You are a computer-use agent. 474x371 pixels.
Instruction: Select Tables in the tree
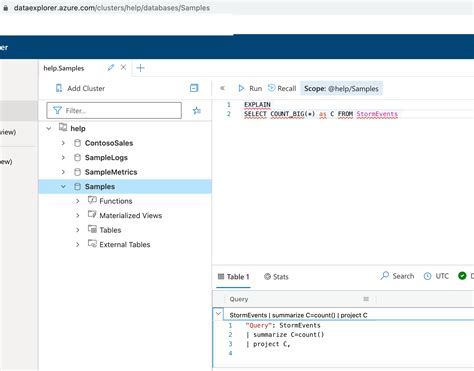110,230
